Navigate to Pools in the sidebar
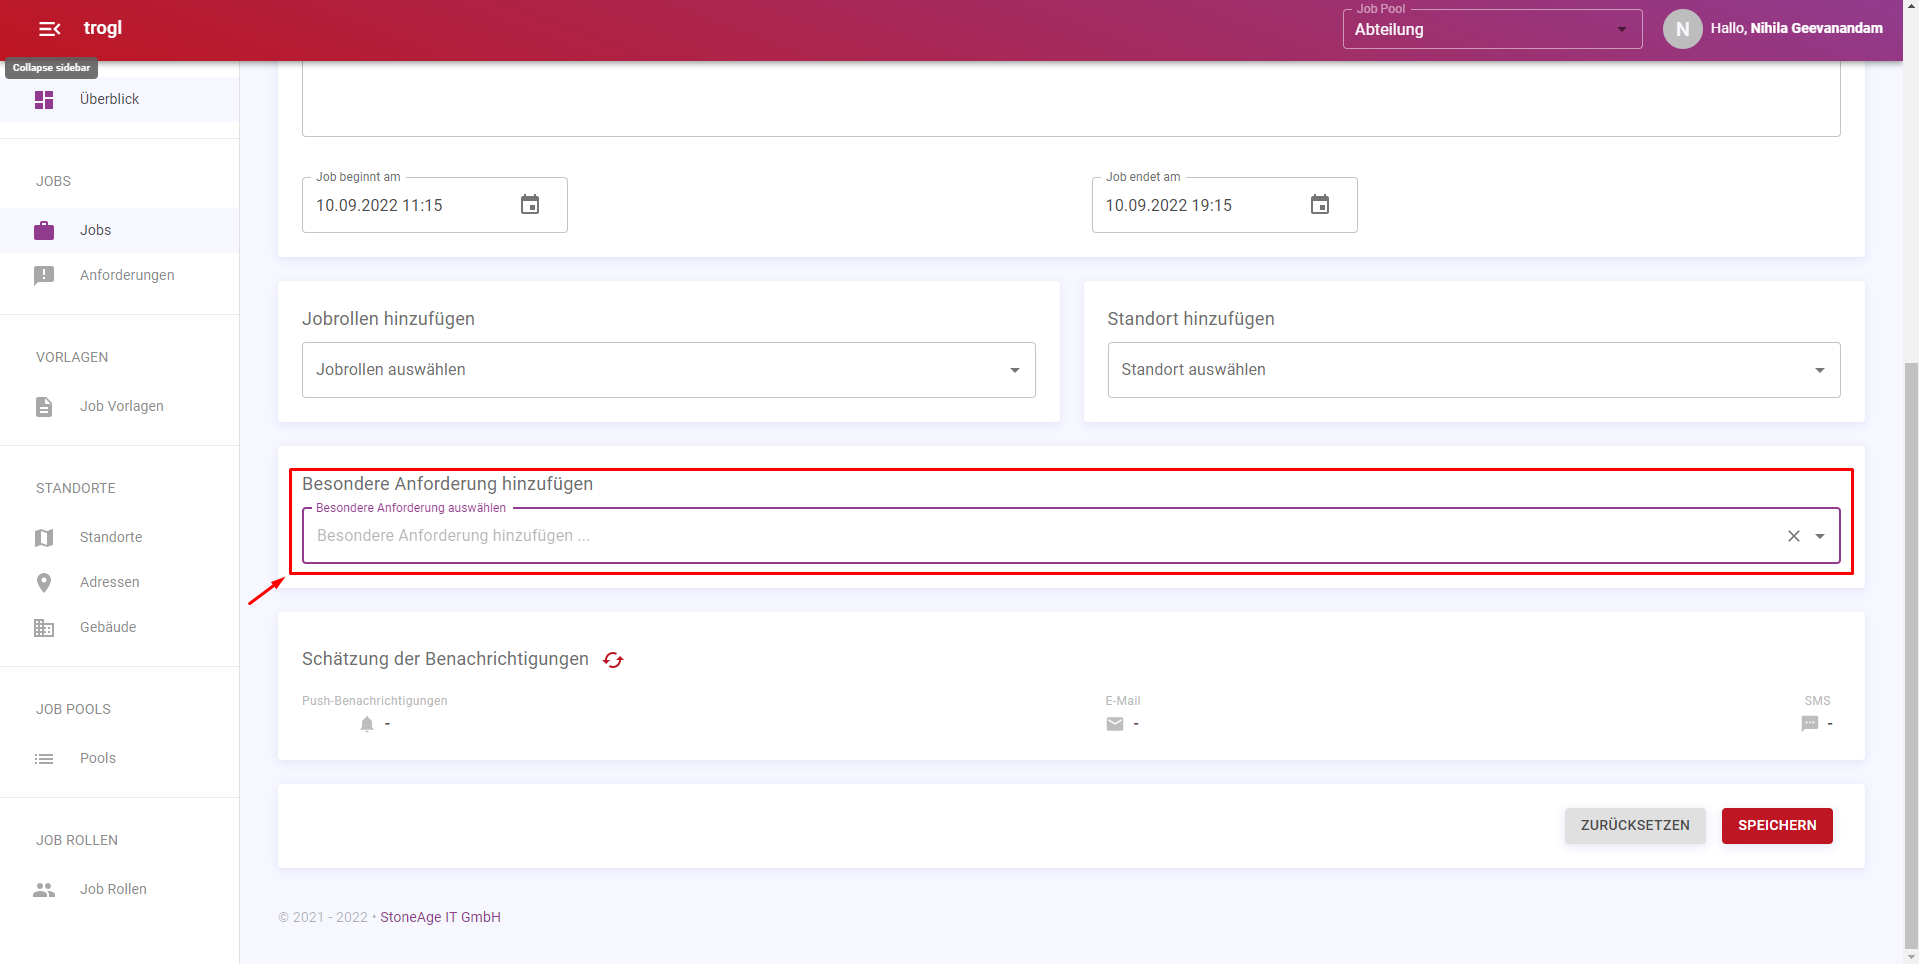Screen dimensions: 1919x964 (x=98, y=758)
